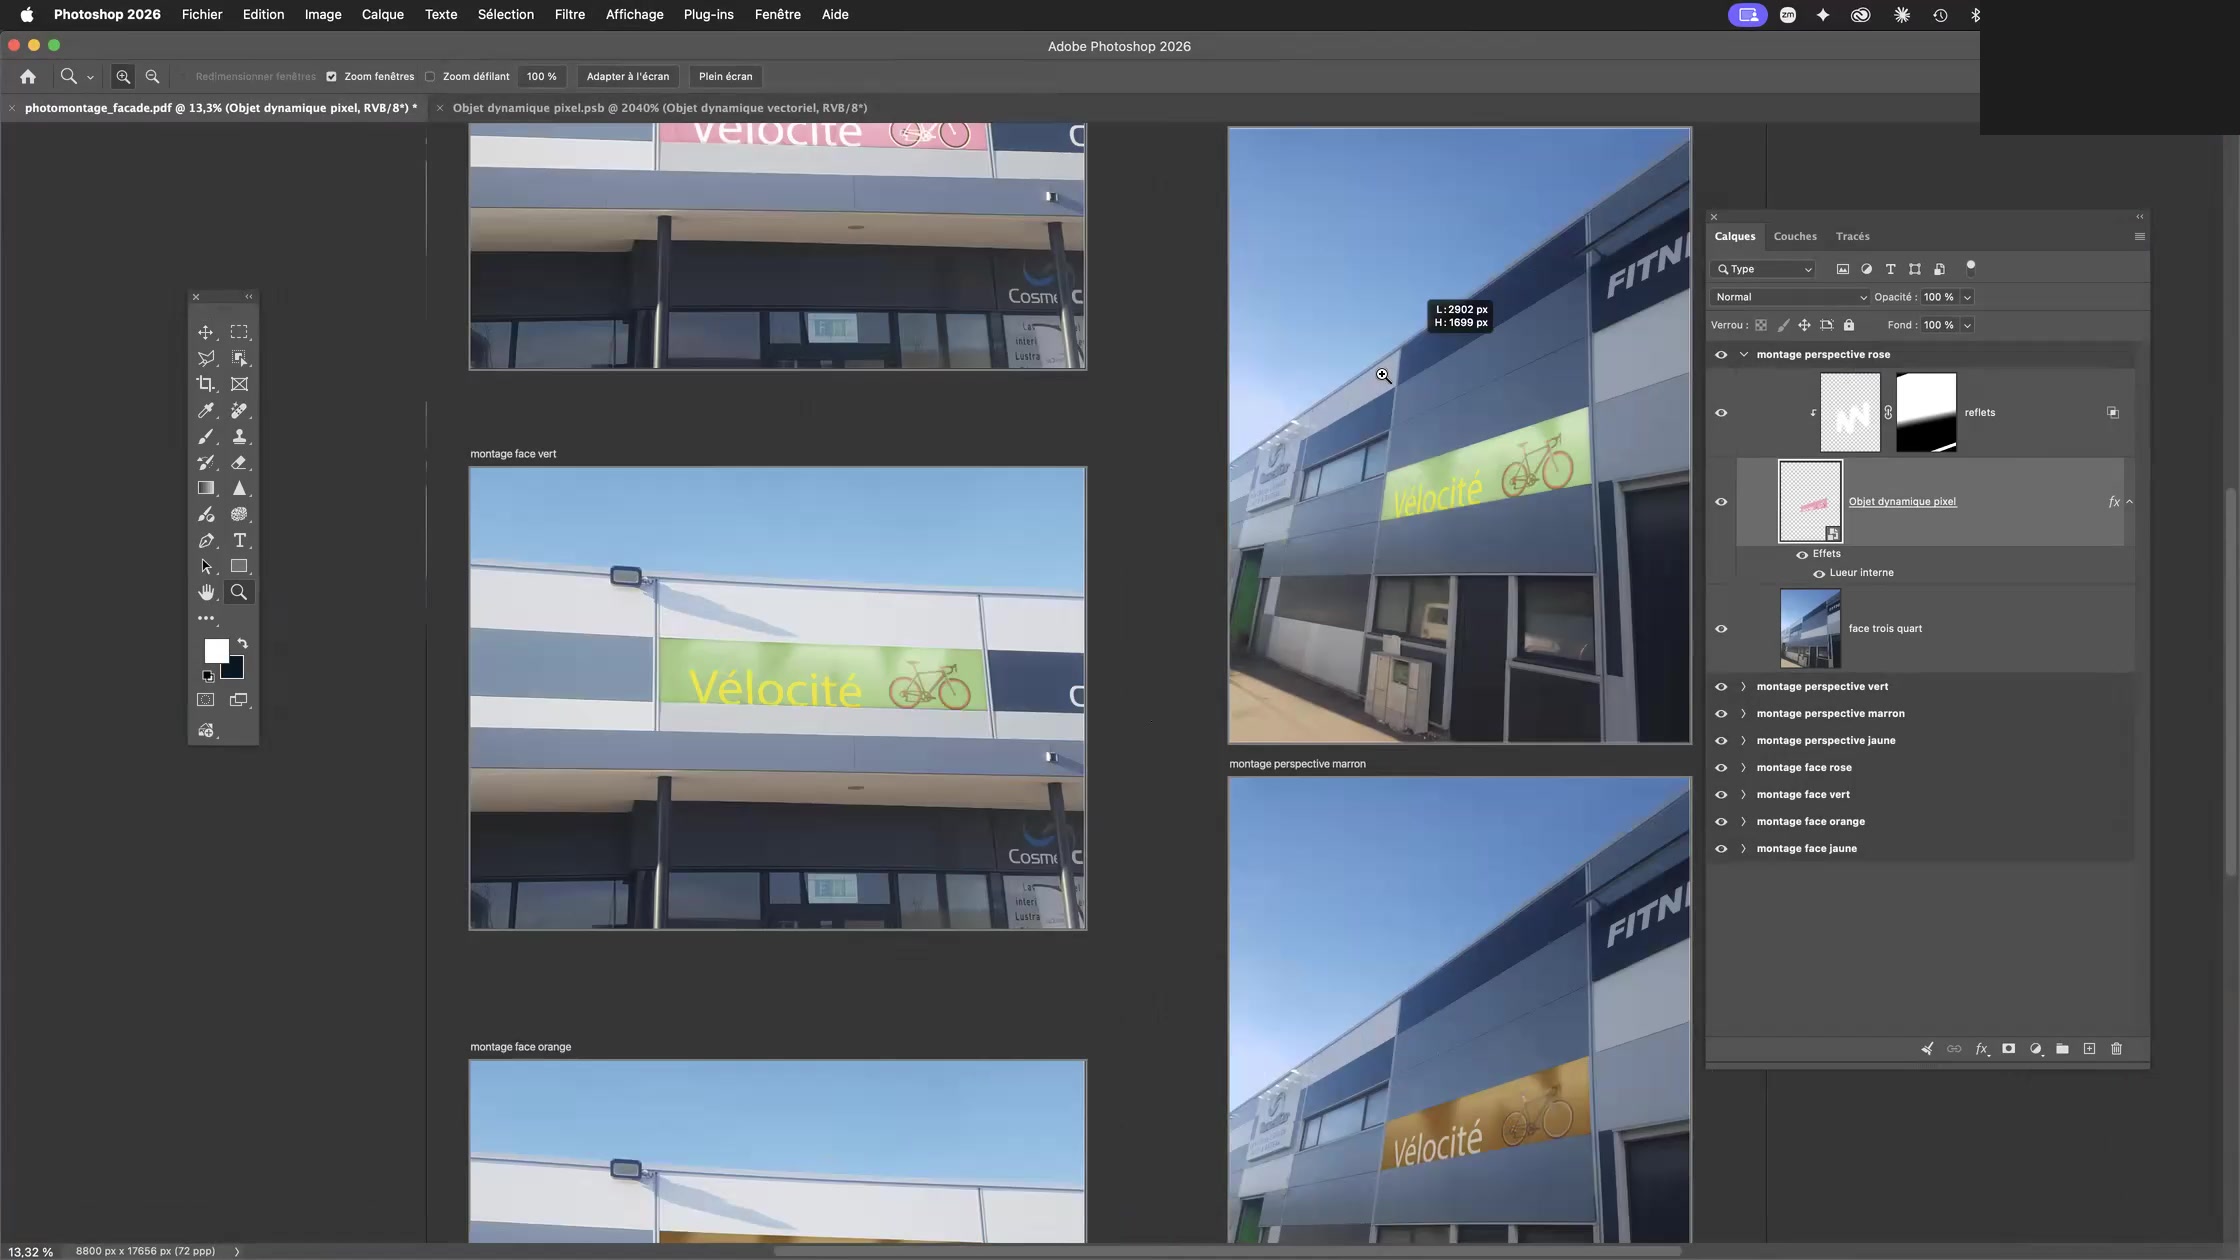Viewport: 2240px width, 1260px height.
Task: Click the home icon in options bar
Action: pyautogui.click(x=28, y=76)
